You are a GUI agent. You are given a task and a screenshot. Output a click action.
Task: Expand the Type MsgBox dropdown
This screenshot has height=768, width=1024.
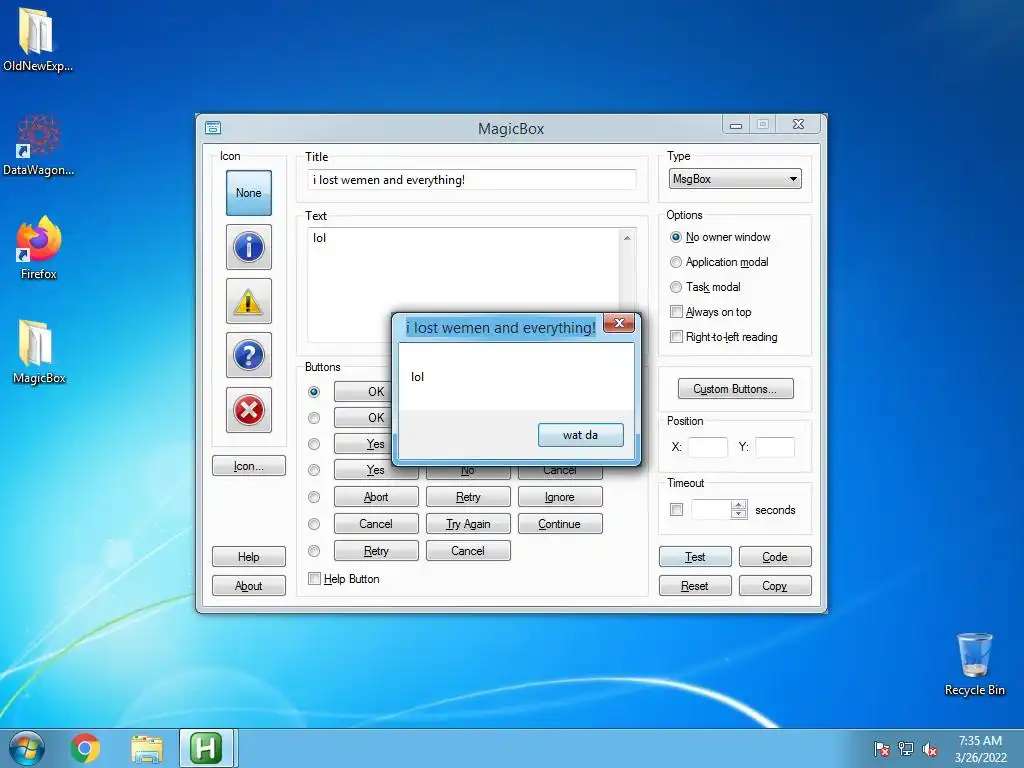(x=735, y=179)
